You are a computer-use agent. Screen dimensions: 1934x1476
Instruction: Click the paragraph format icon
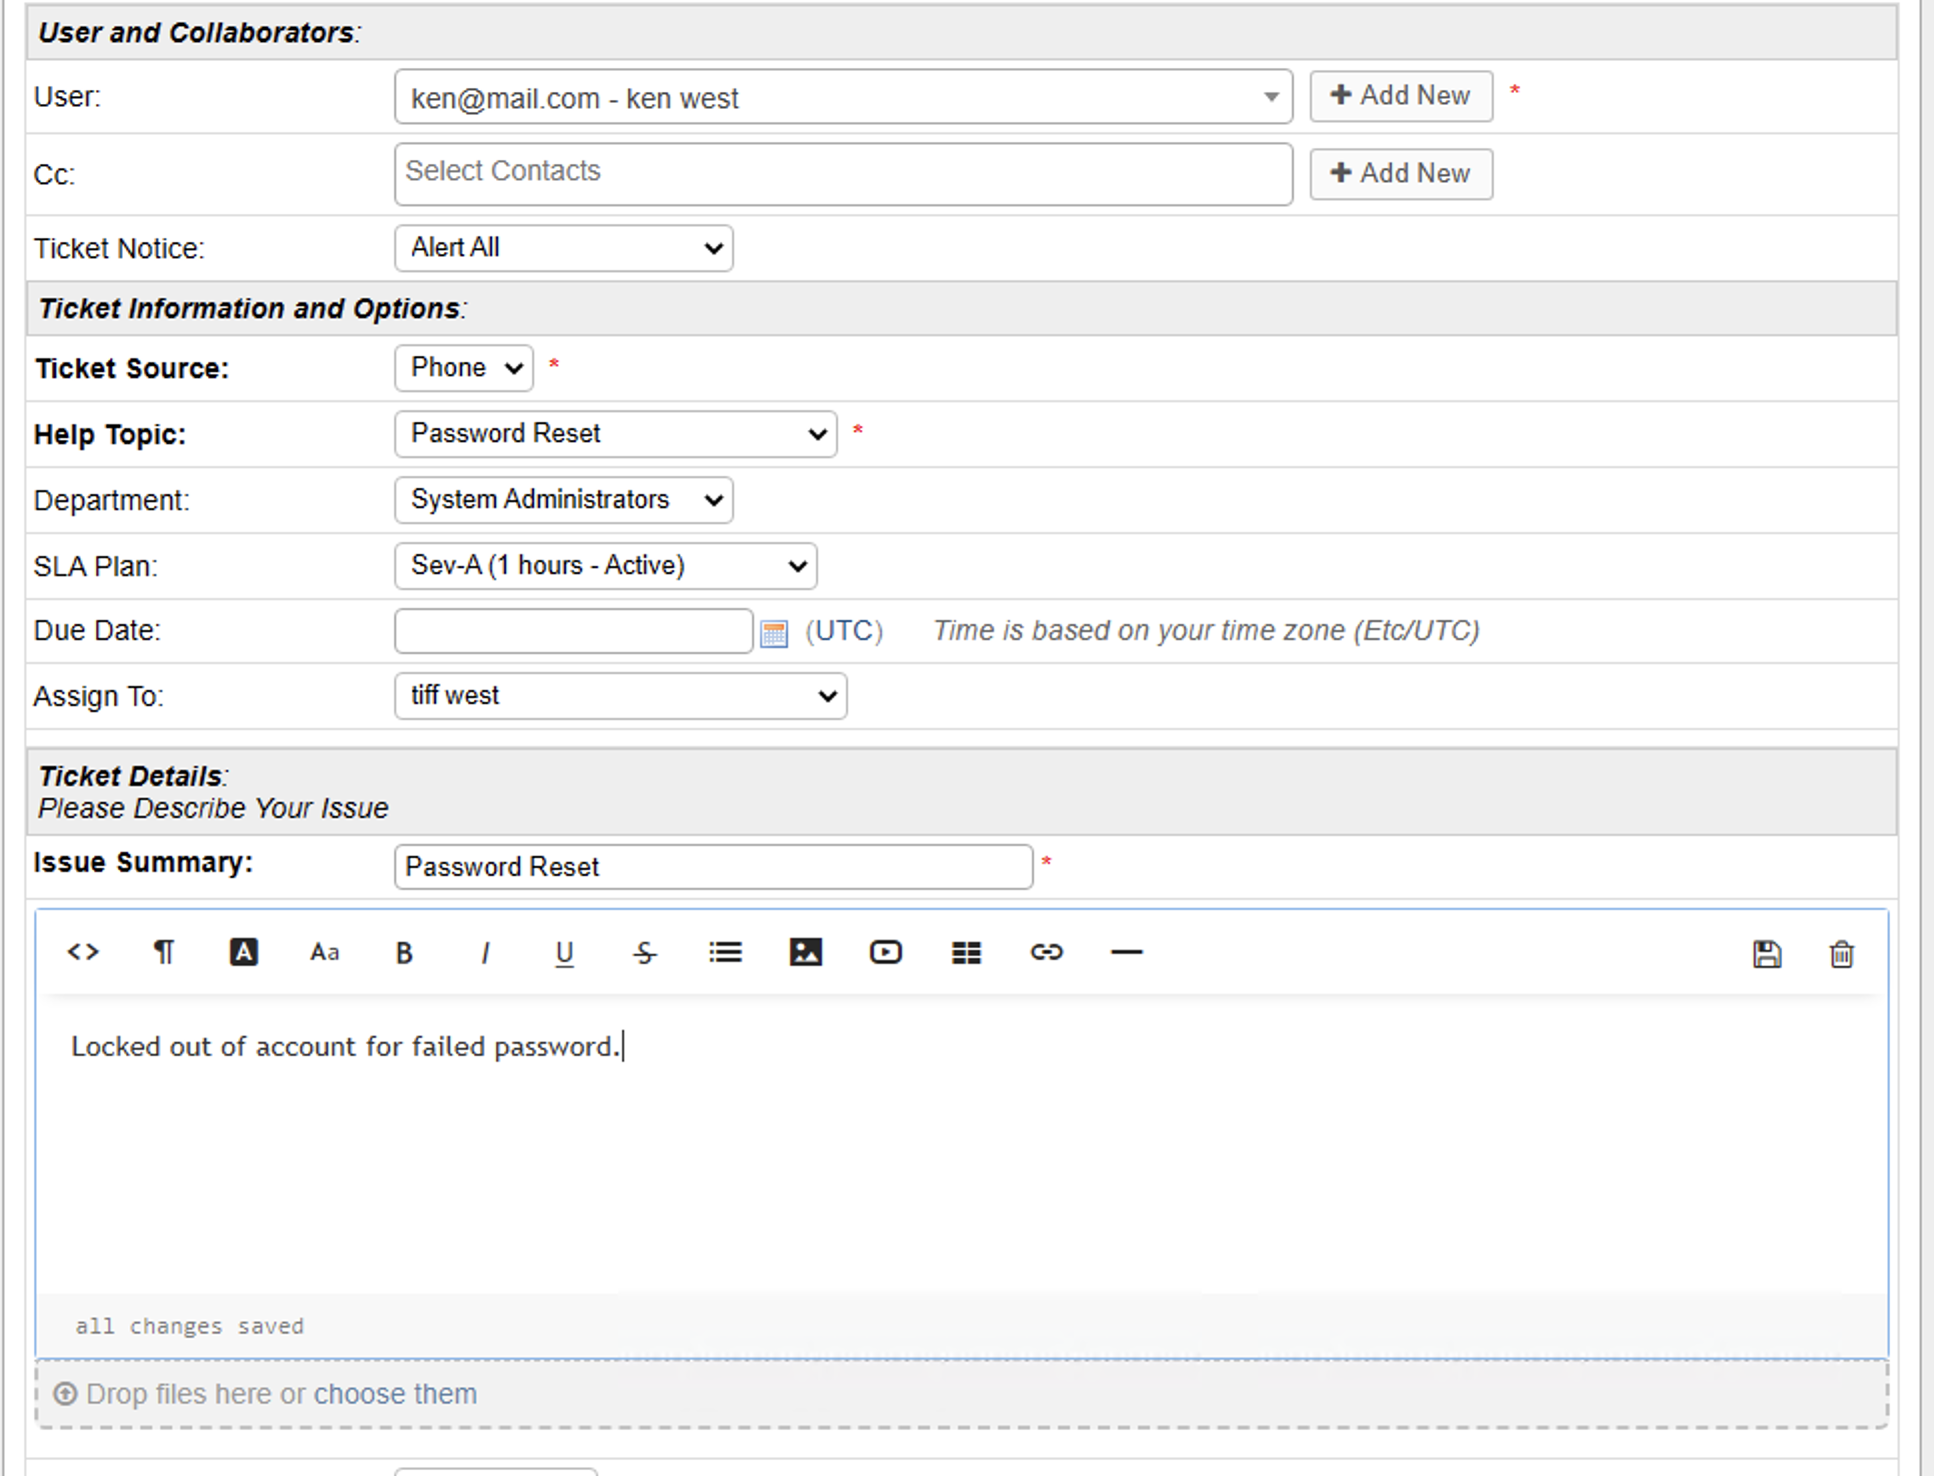coord(163,952)
